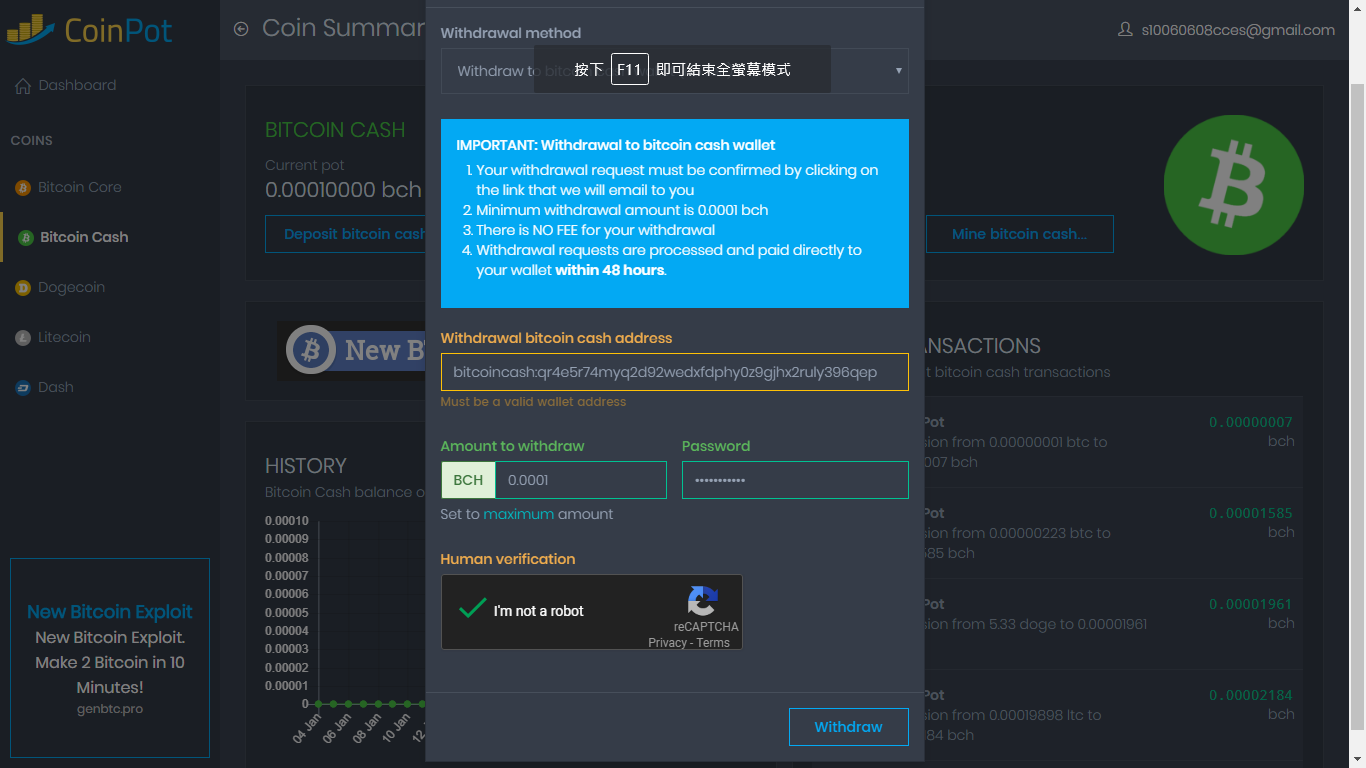1366x768 pixels.
Task: Click the Dash coin icon
Action: click(x=23, y=388)
